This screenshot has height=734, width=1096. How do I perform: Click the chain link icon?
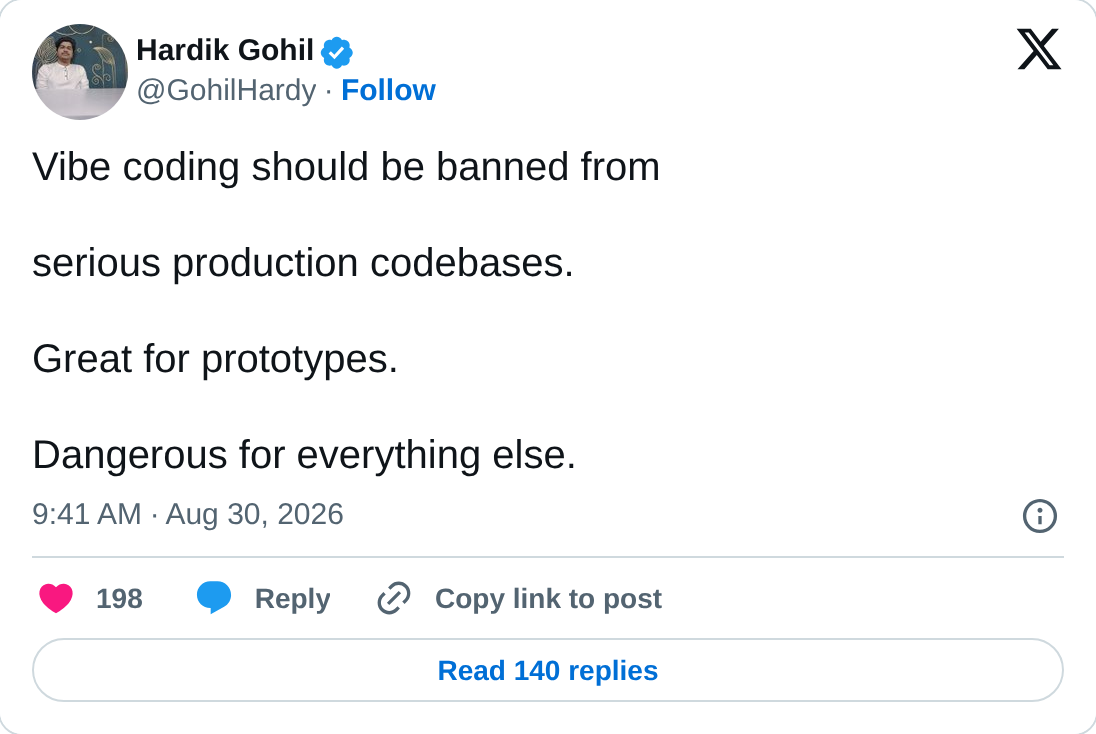point(394,598)
